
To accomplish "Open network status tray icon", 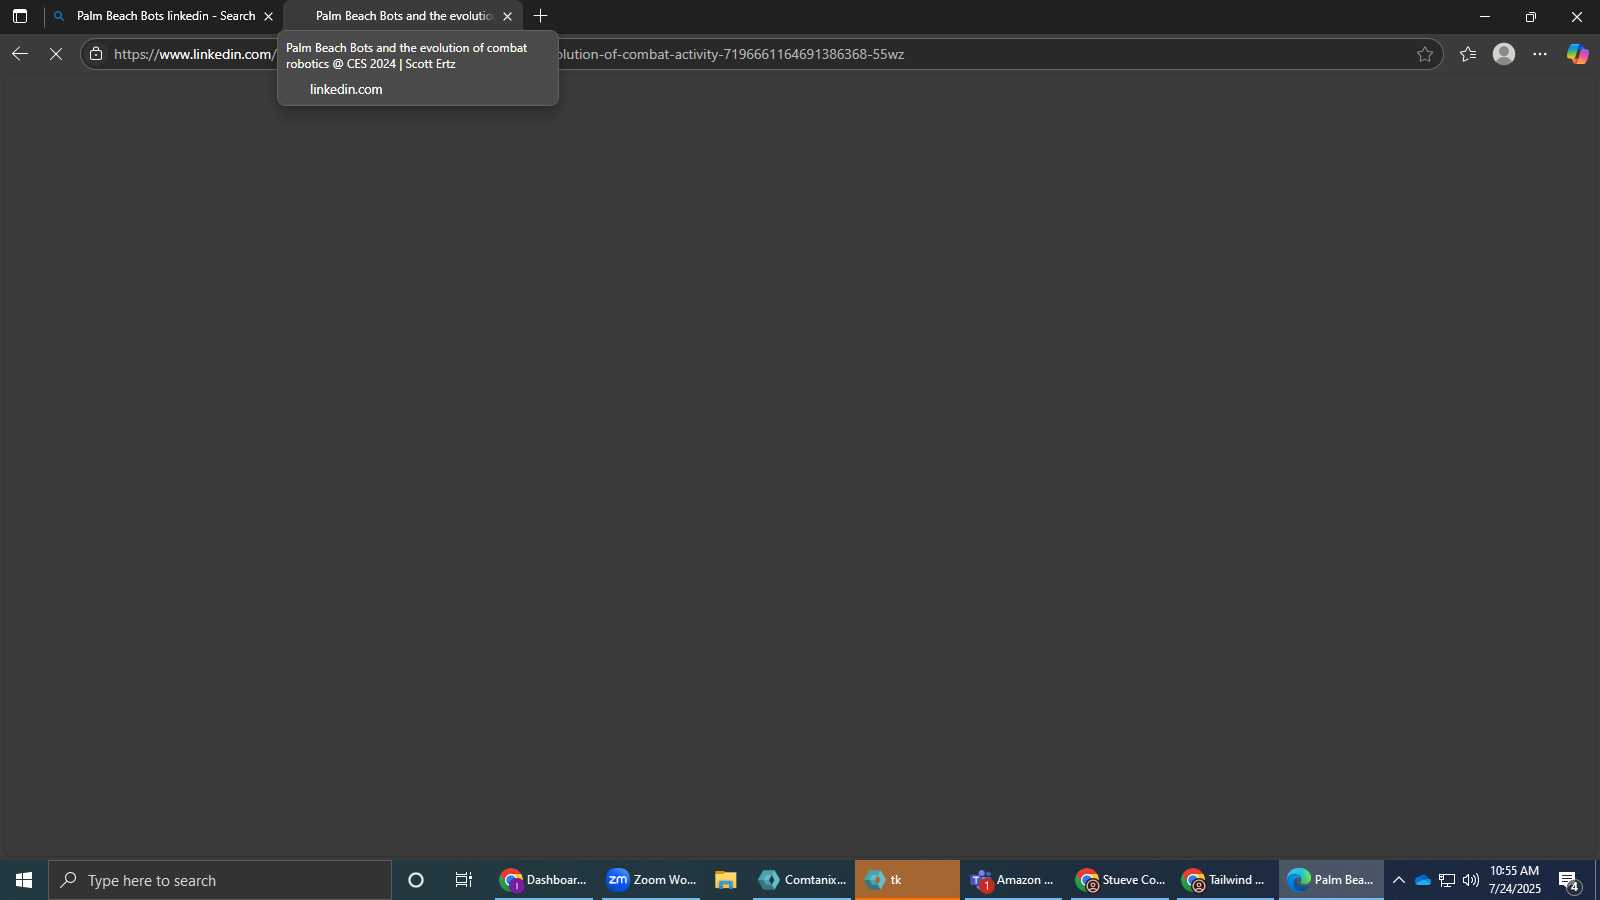I will point(1447,880).
